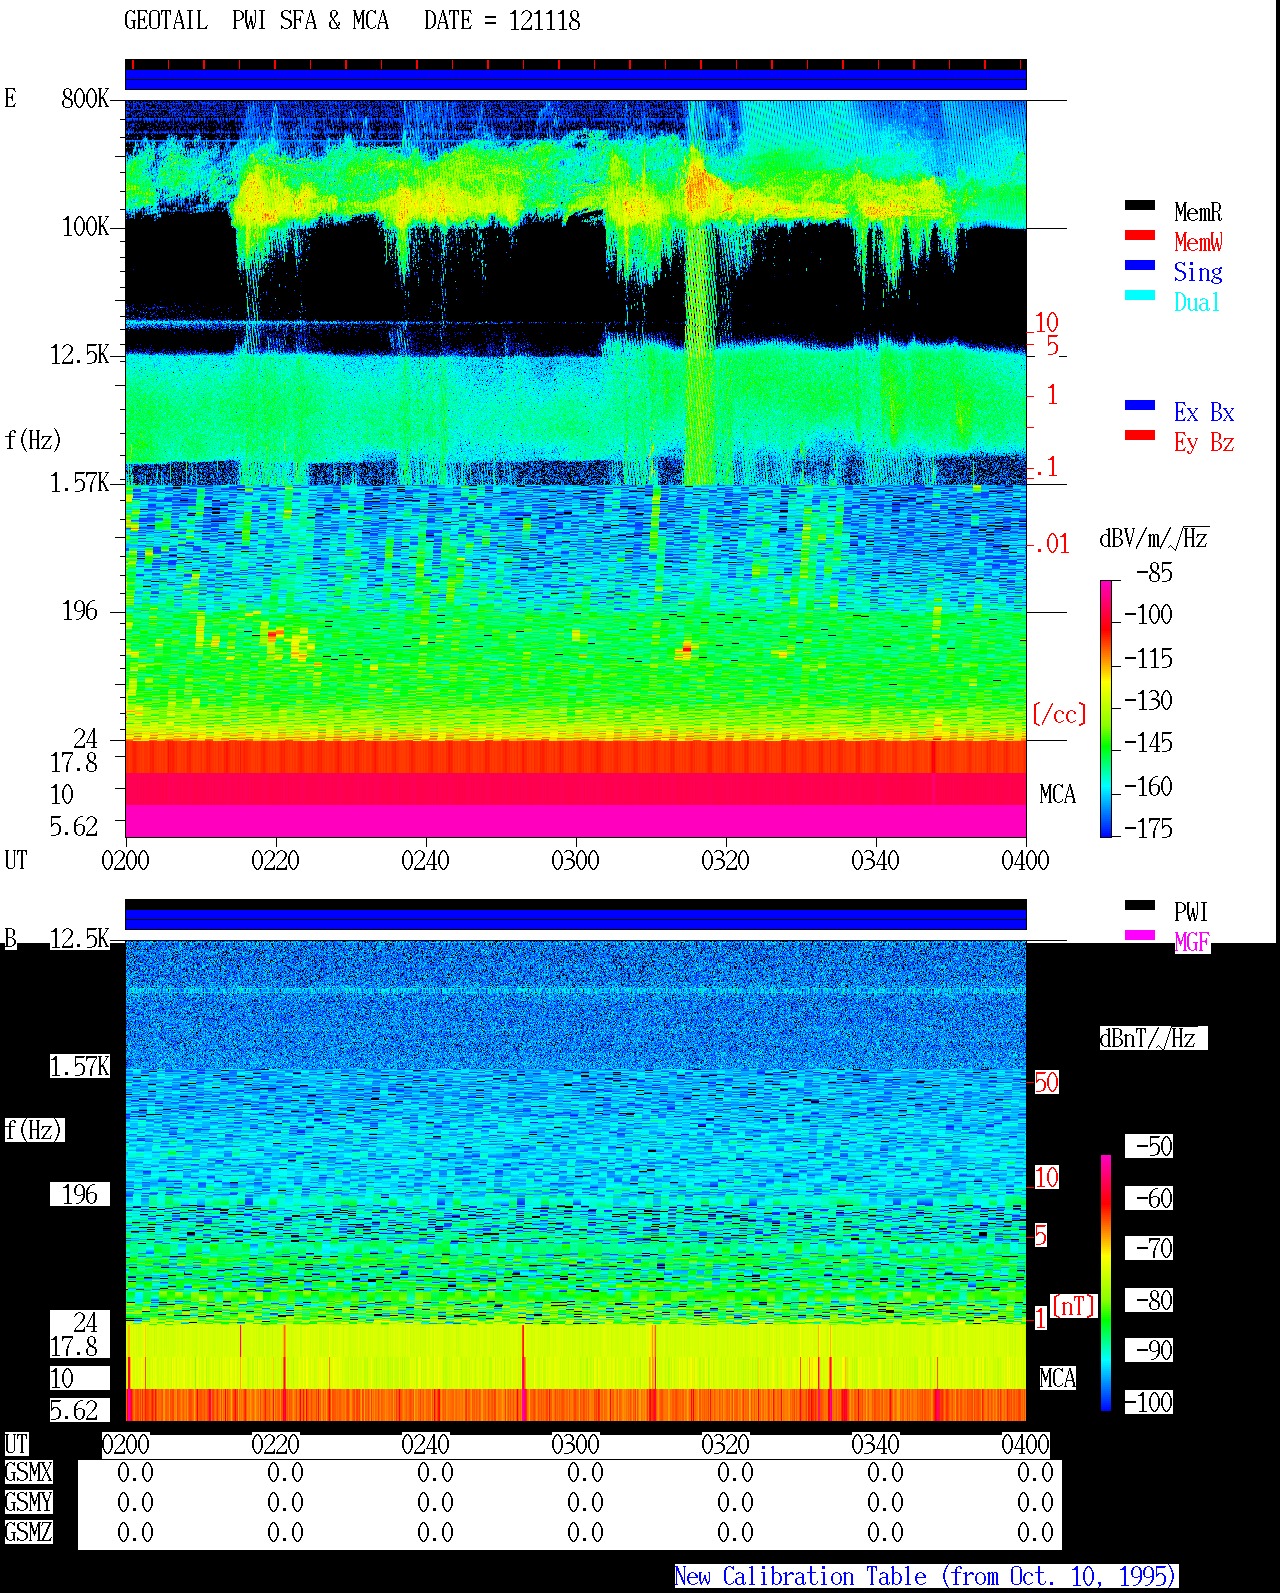Click the red Ey Bz legend swatch
This screenshot has height=1593, width=1280.
(x=1140, y=436)
